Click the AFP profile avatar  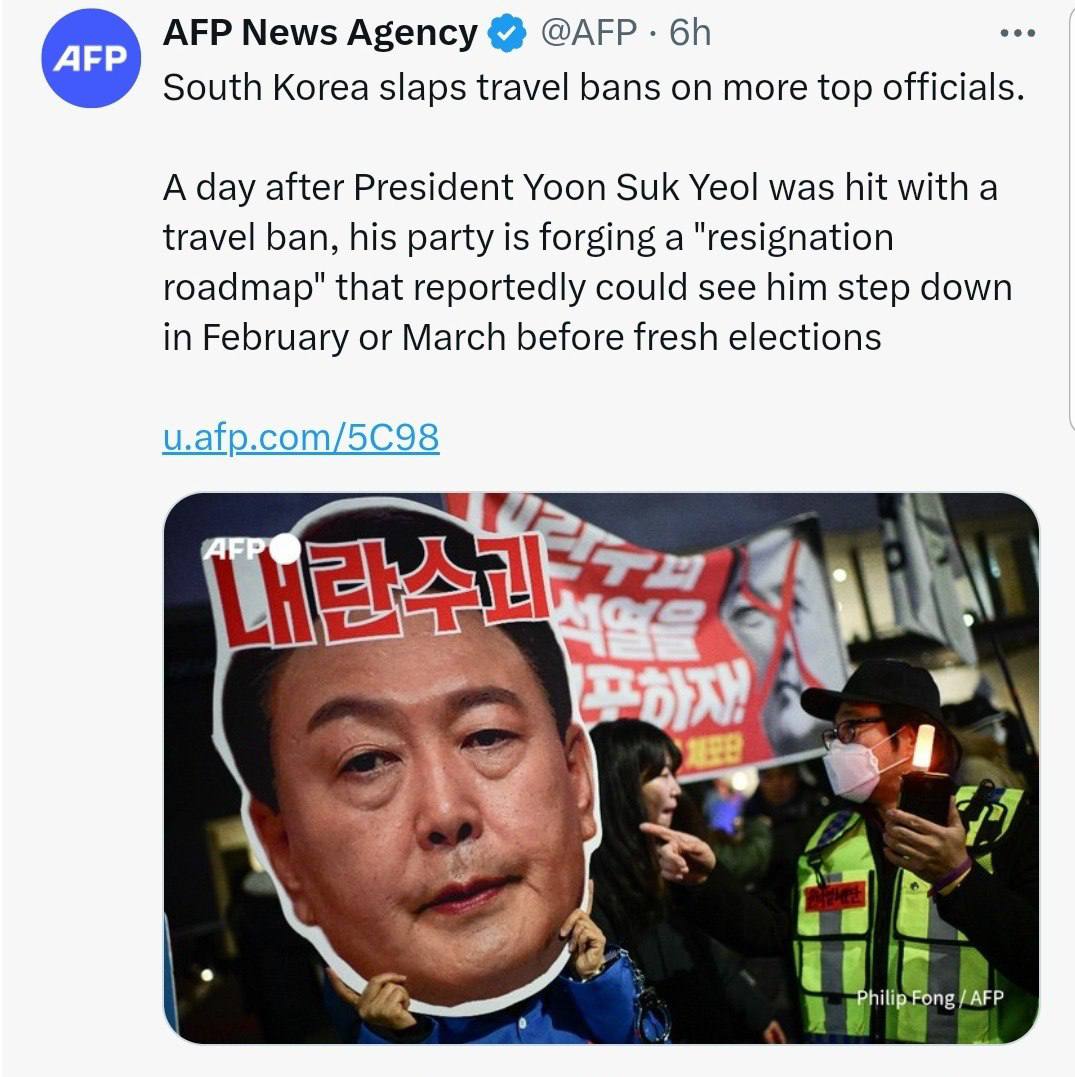(x=90, y=59)
